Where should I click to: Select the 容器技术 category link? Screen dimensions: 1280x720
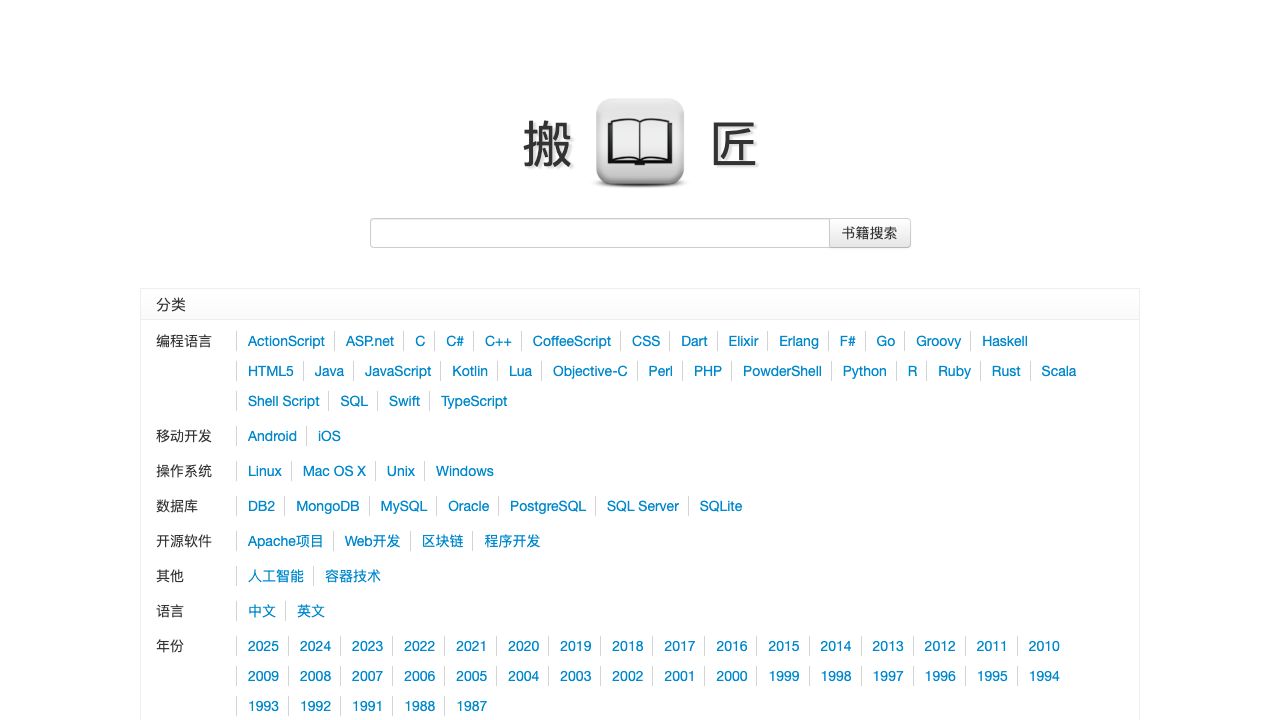point(352,576)
